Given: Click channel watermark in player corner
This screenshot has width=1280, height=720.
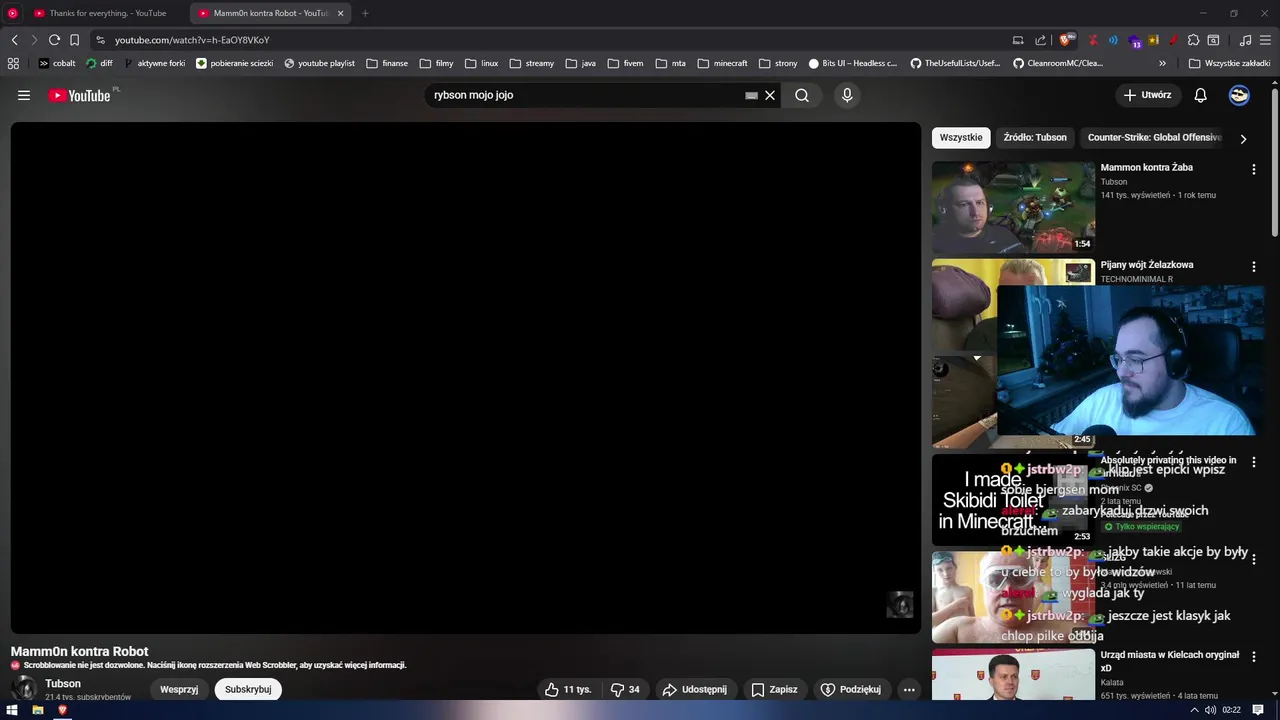Looking at the screenshot, I should (900, 605).
